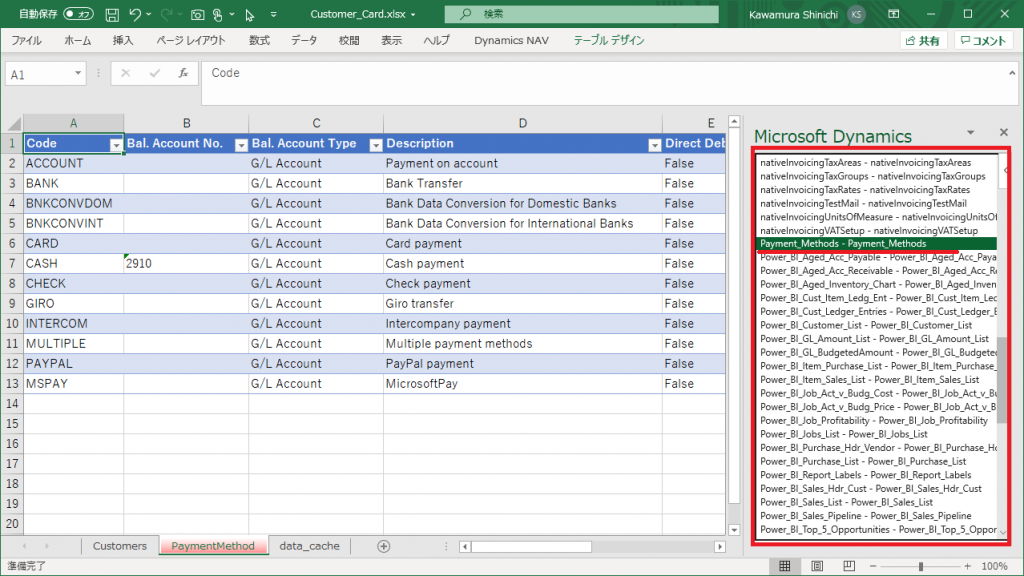The width and height of the screenshot is (1024, 576).
Task: Click the zoom out minus button
Action: tap(873, 566)
